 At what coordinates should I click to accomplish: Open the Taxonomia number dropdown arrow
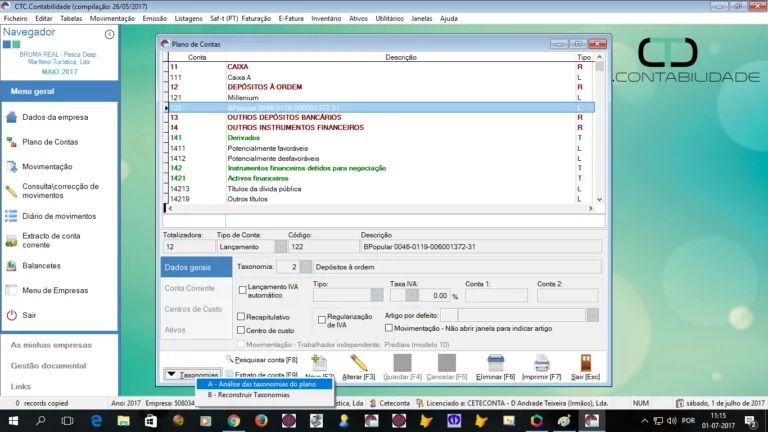pyautogui.click(x=306, y=266)
